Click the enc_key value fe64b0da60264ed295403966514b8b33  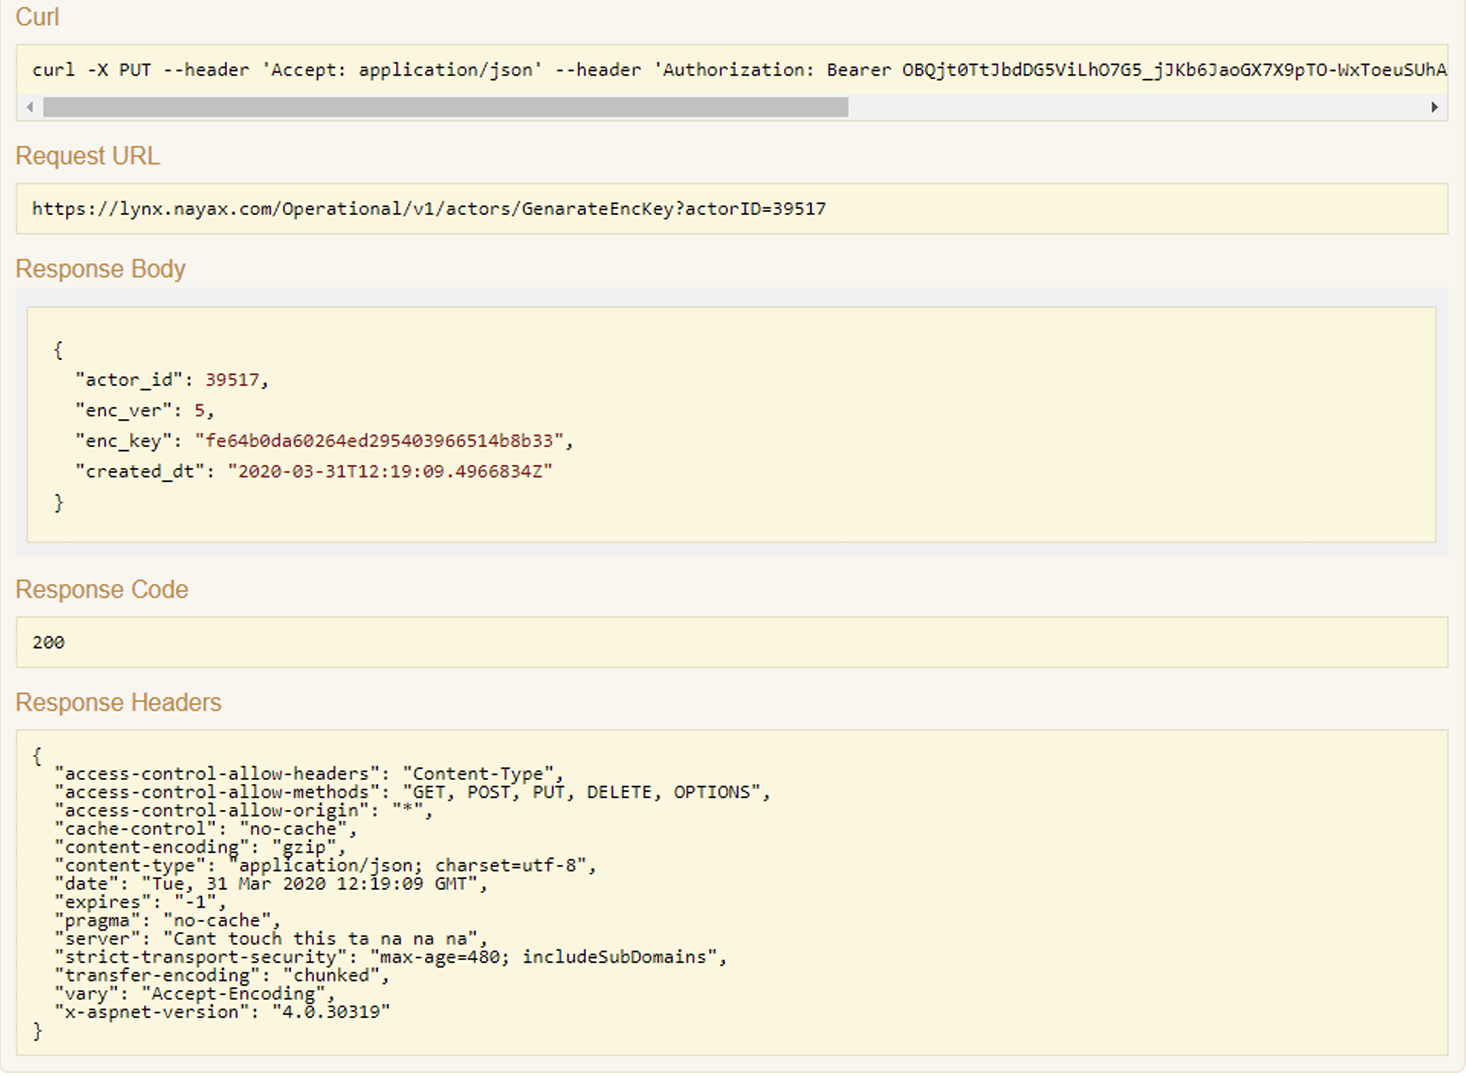pyautogui.click(x=379, y=441)
